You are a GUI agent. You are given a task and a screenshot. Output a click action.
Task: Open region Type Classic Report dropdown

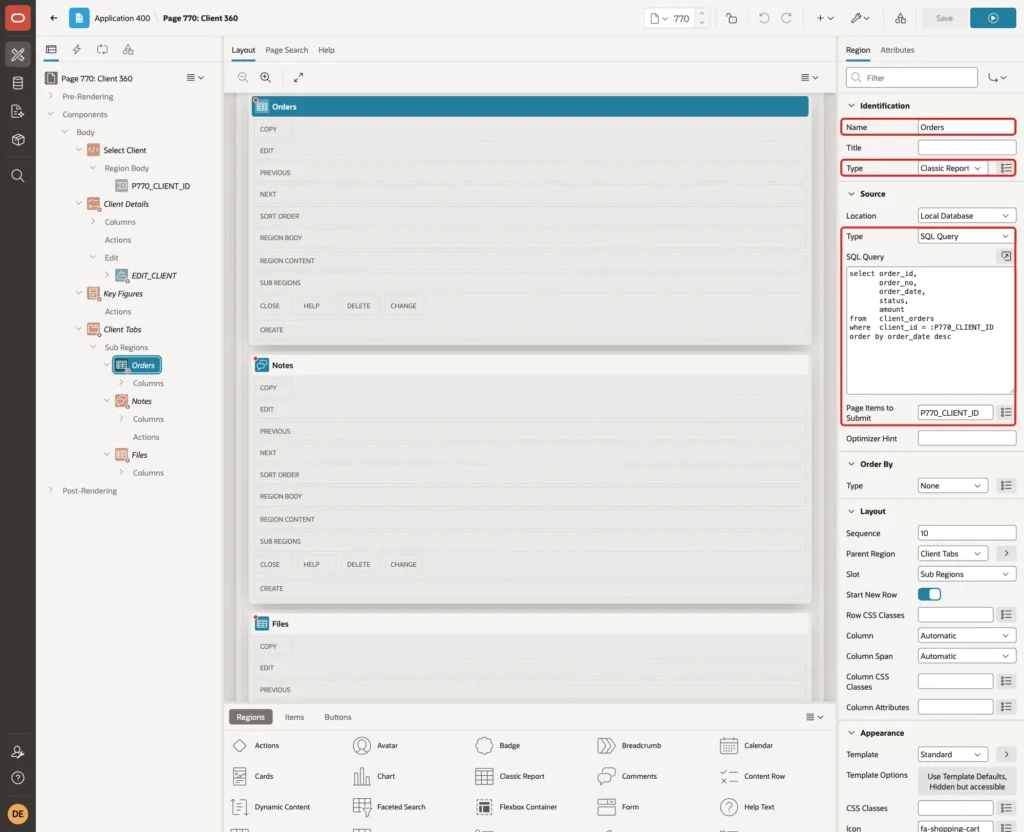click(952, 168)
